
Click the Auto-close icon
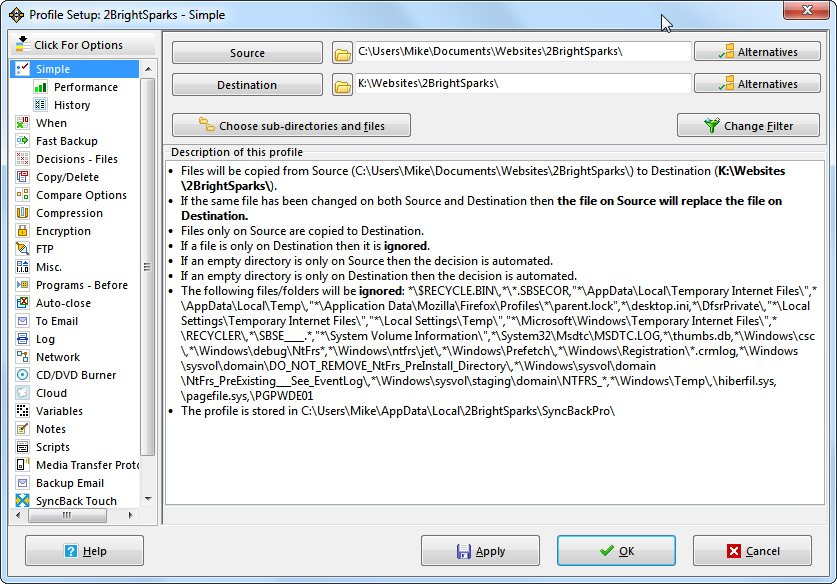[22, 303]
